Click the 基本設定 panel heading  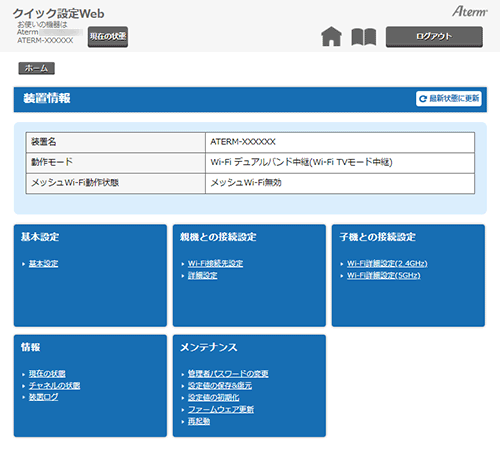(x=40, y=237)
